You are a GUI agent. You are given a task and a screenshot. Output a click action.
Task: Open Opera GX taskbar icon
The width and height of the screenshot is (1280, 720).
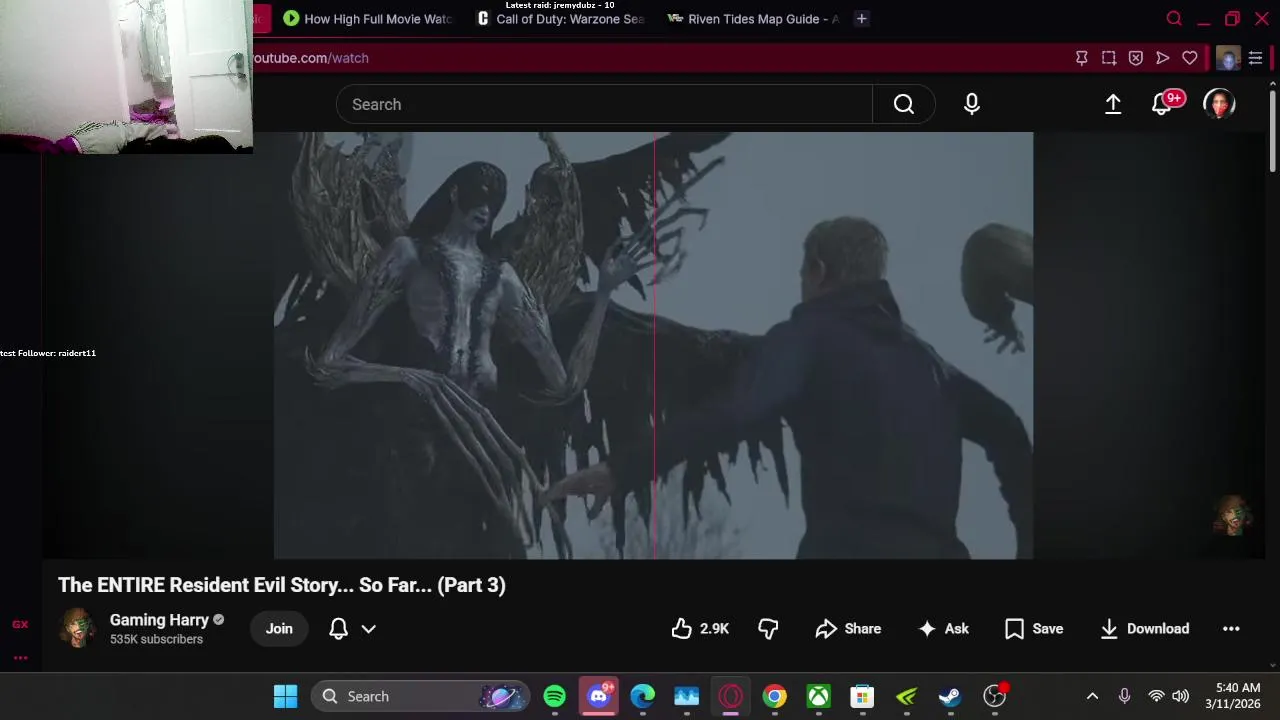point(730,696)
